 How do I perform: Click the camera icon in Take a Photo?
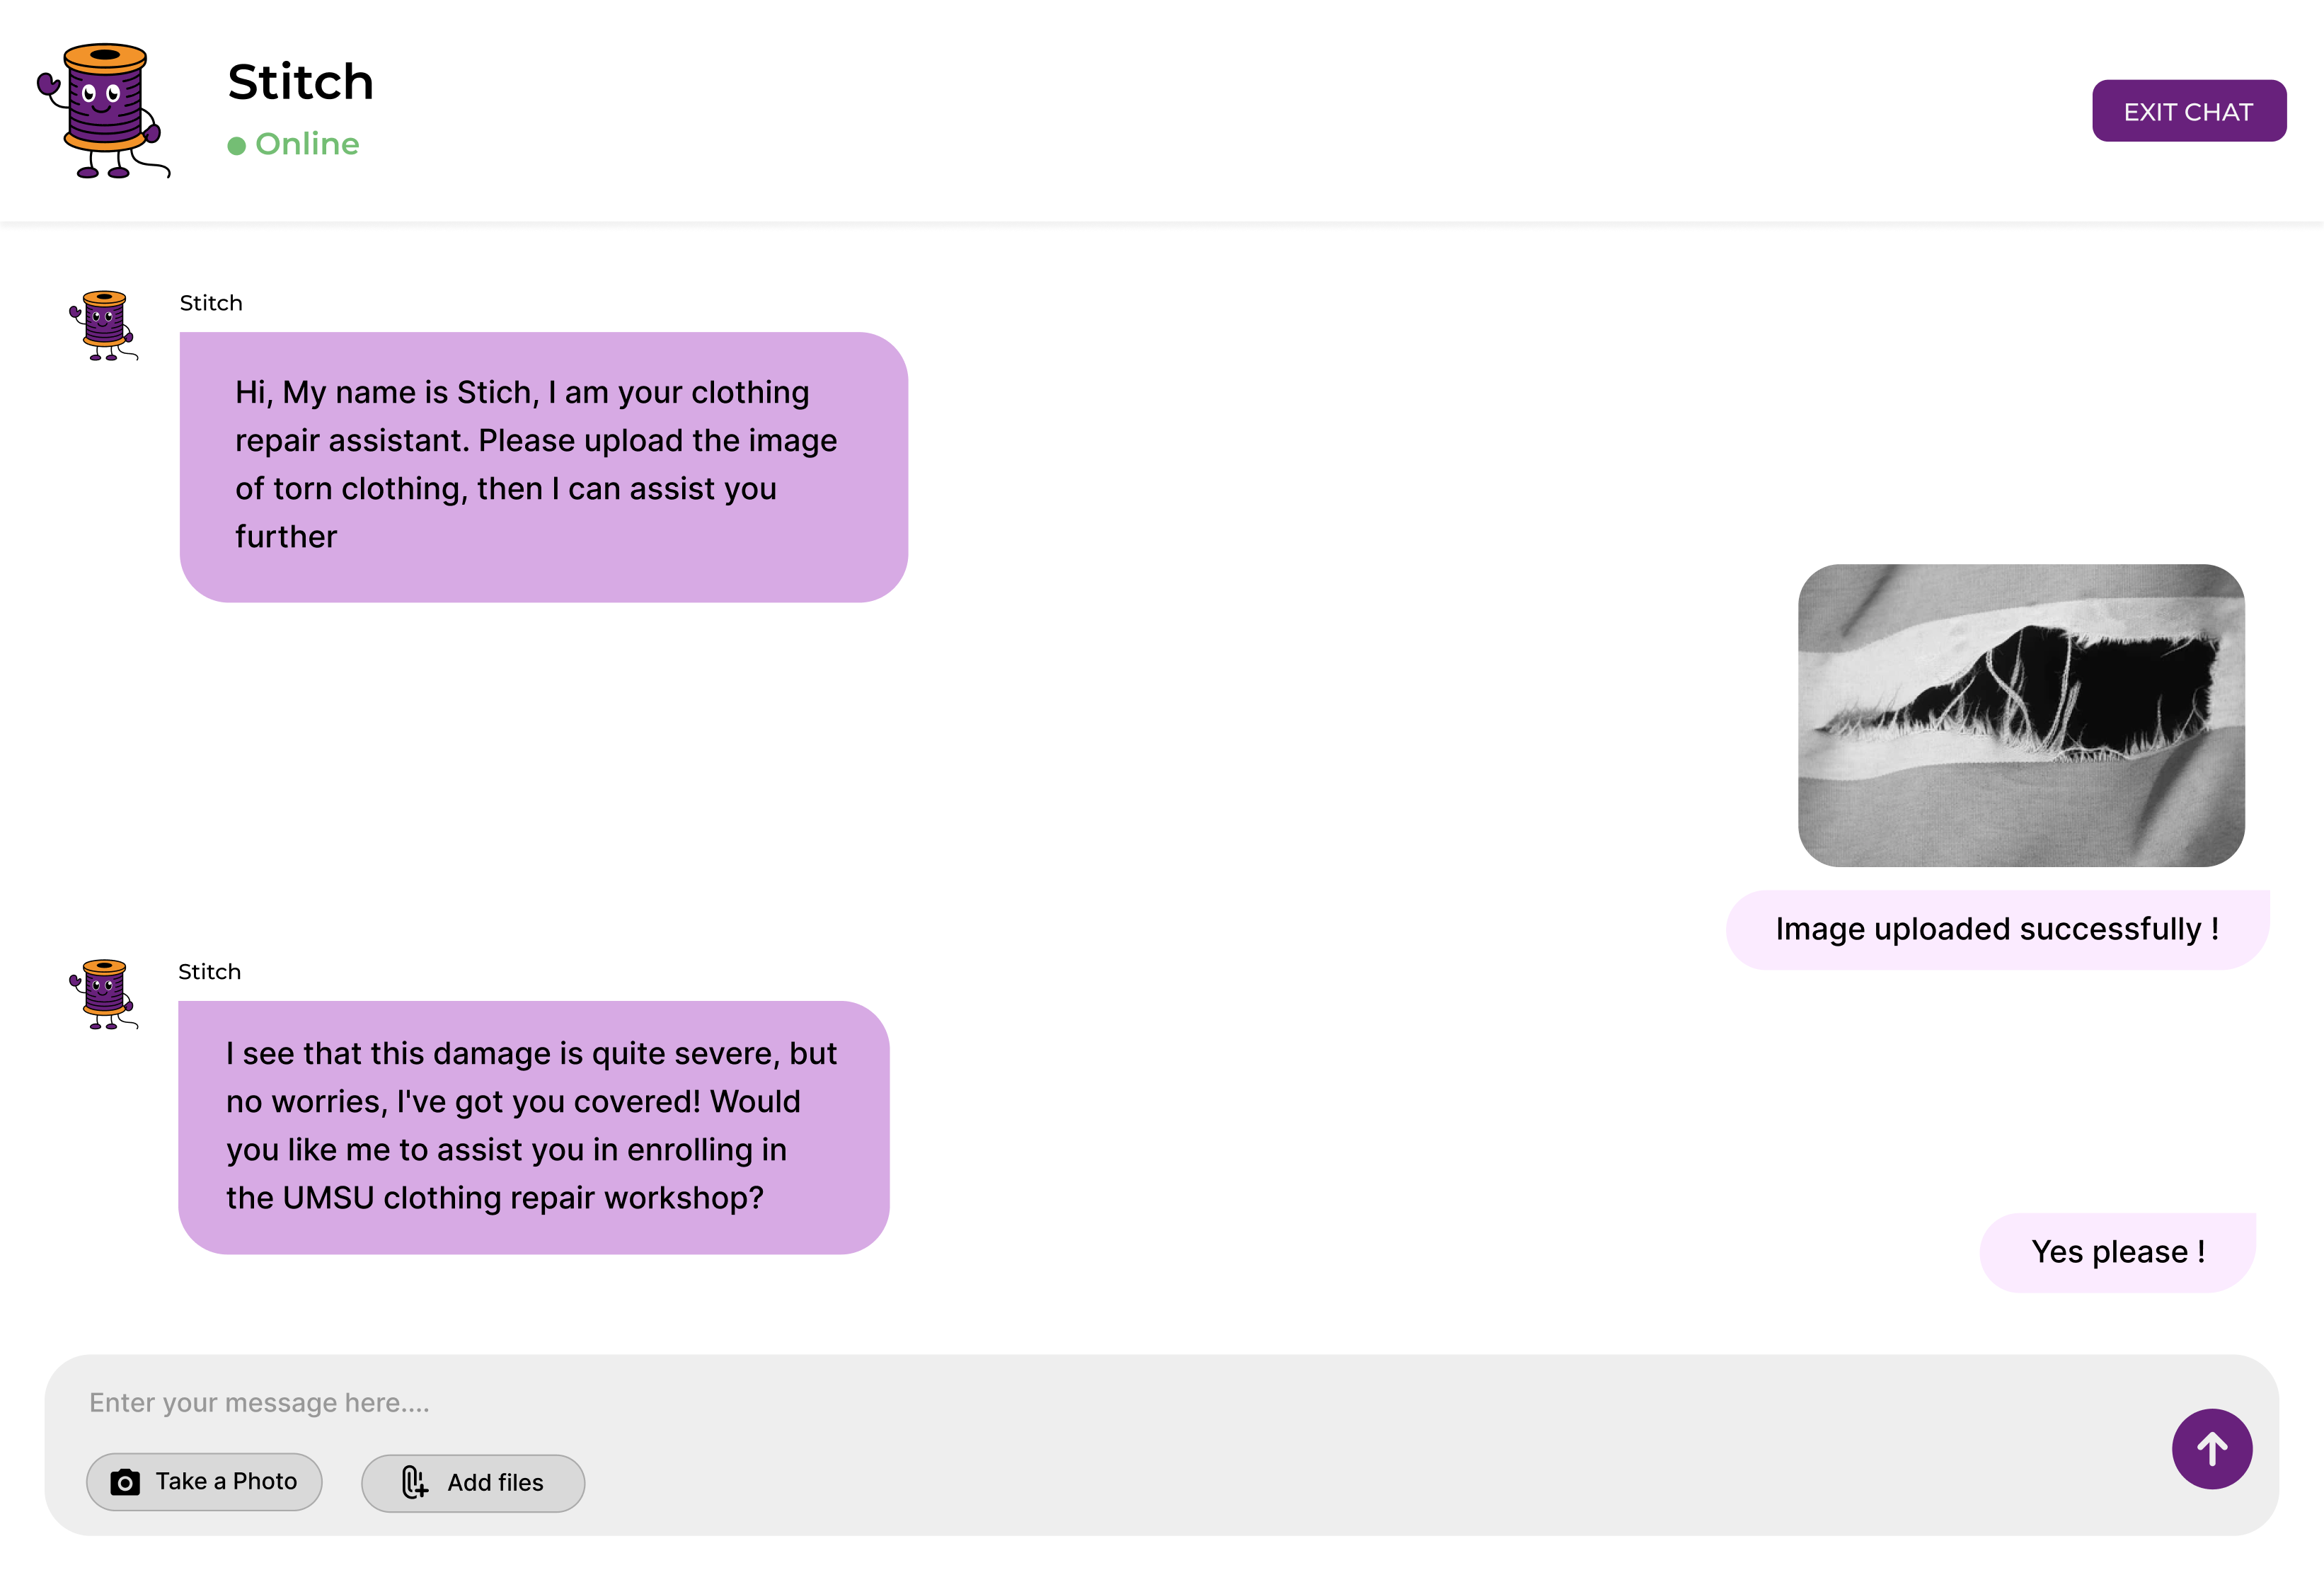tap(125, 1482)
